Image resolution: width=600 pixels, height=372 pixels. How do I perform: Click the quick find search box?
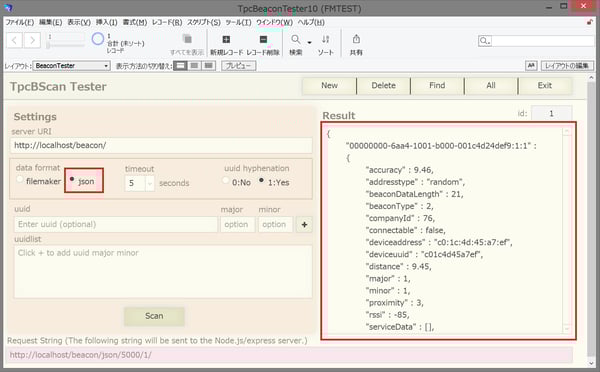click(536, 41)
